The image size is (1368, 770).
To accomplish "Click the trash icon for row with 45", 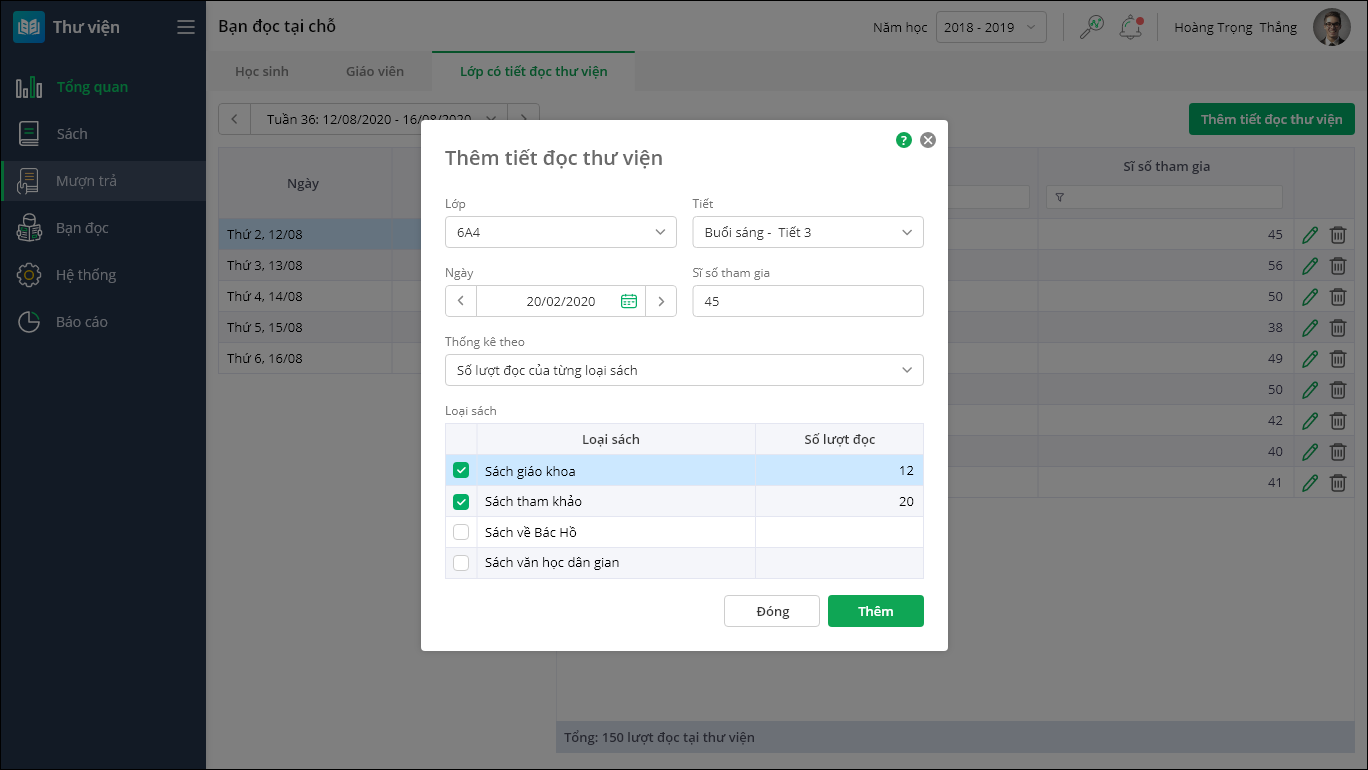I will pos(1338,235).
